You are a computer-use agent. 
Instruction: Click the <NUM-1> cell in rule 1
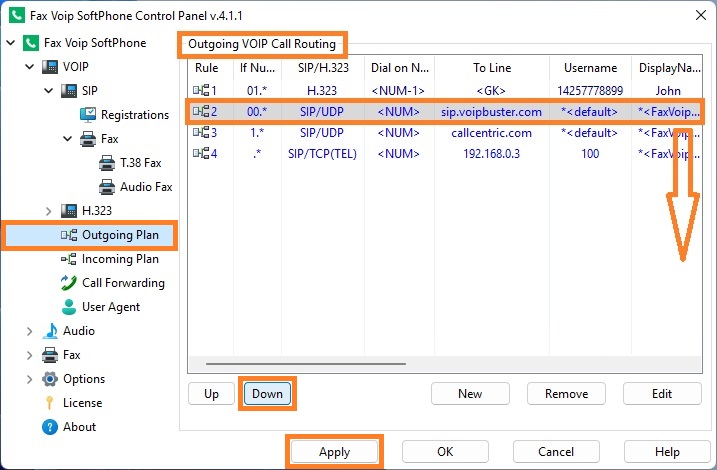point(398,91)
